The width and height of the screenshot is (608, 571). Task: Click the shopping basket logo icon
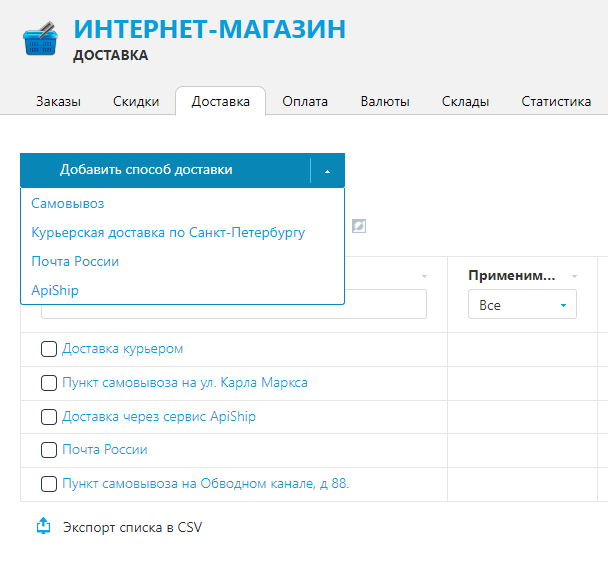(x=40, y=39)
